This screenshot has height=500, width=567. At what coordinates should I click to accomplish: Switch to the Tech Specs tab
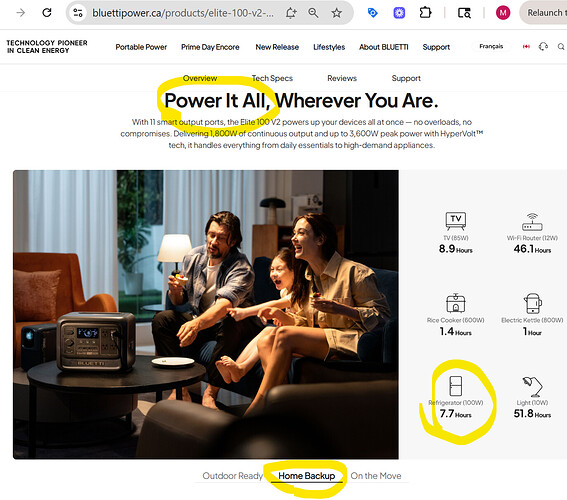(x=272, y=78)
